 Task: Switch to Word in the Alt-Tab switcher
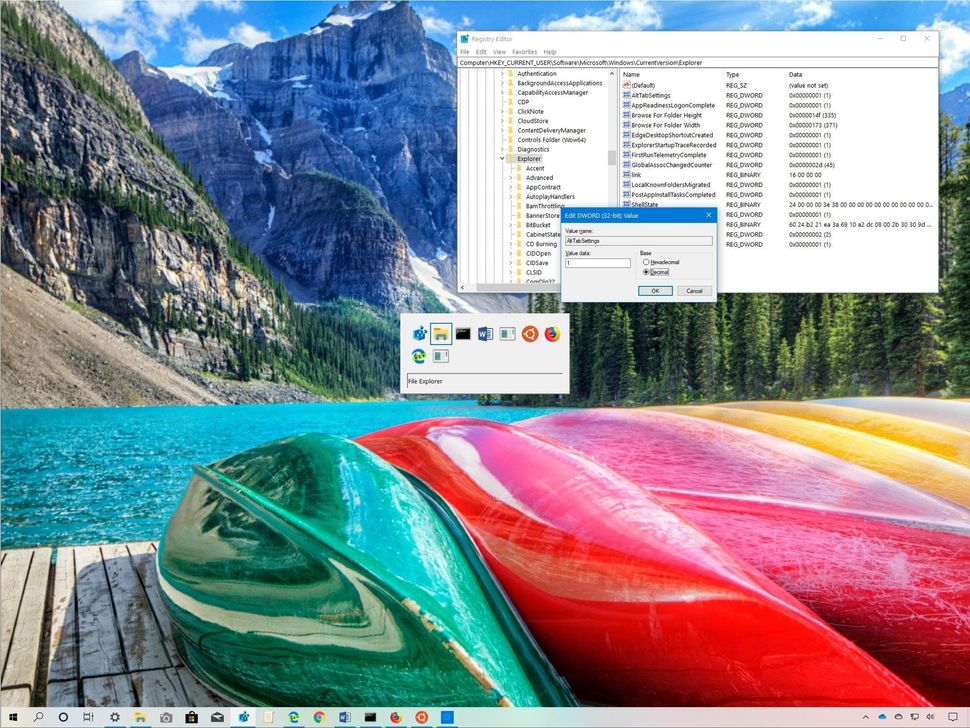pos(486,334)
